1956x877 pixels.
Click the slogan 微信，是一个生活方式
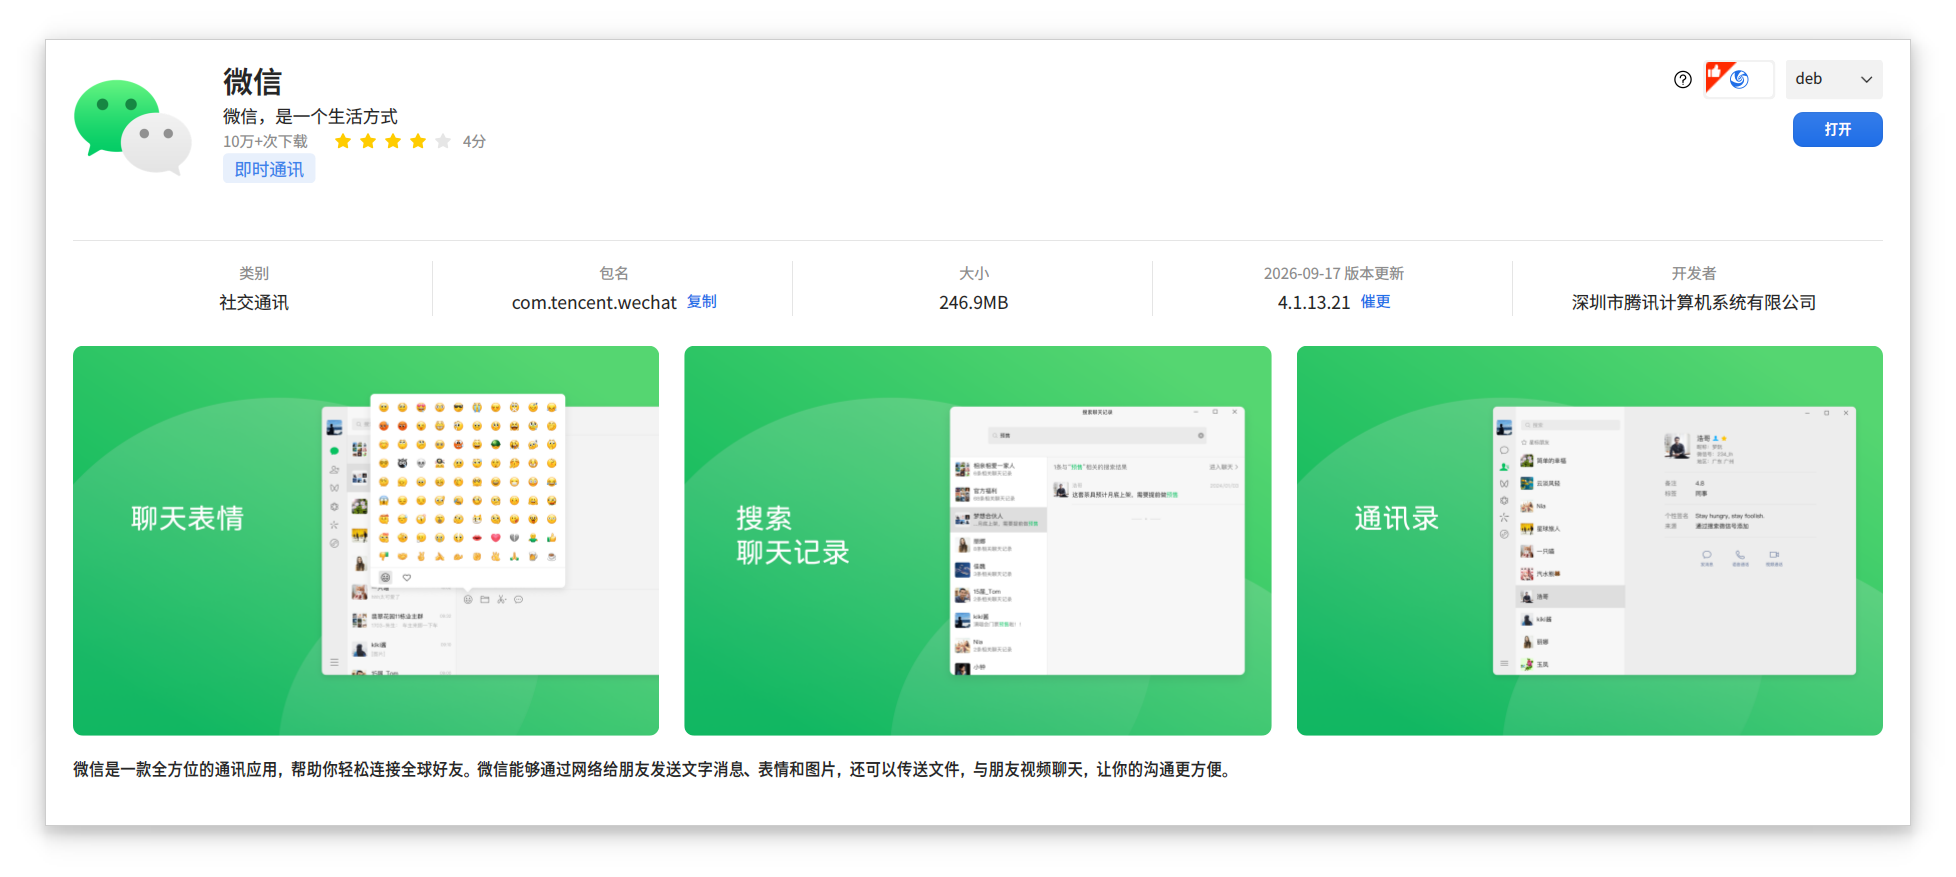[x=310, y=117]
